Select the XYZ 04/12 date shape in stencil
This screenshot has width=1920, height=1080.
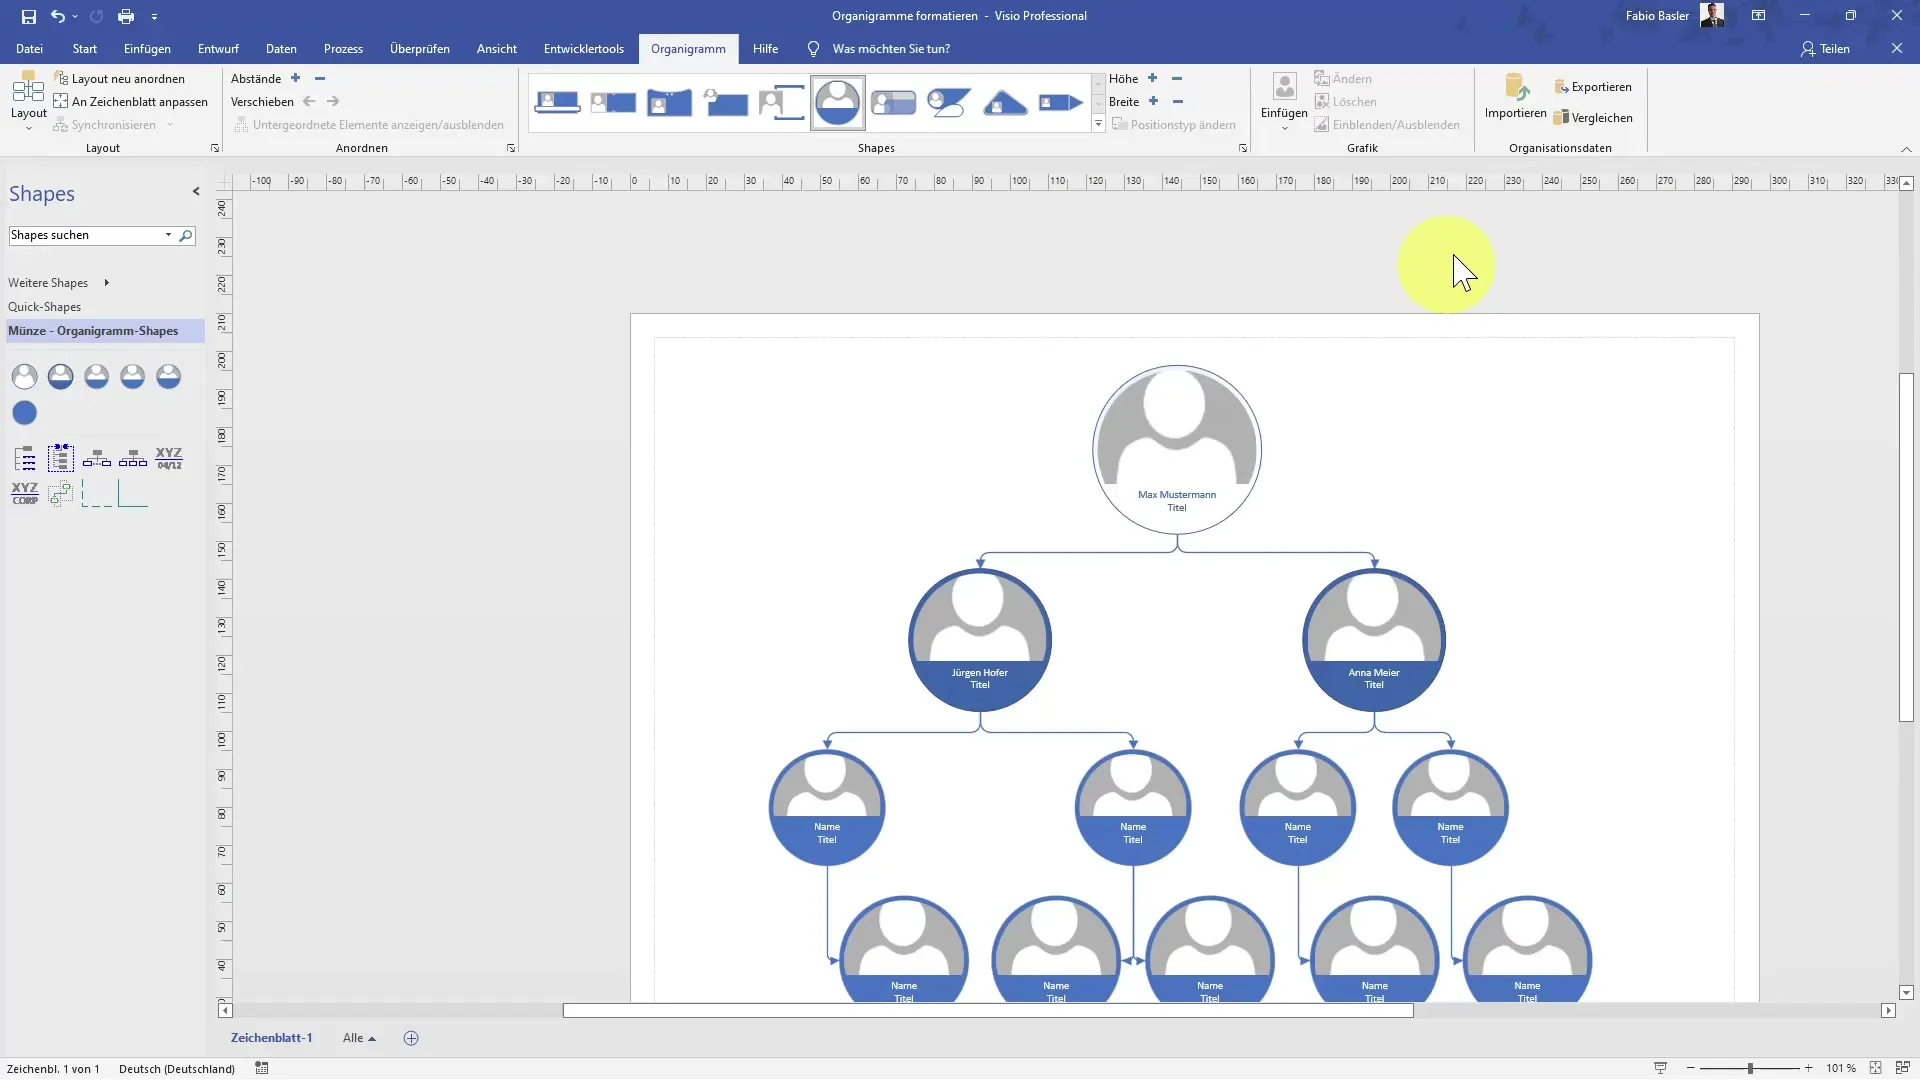(169, 458)
